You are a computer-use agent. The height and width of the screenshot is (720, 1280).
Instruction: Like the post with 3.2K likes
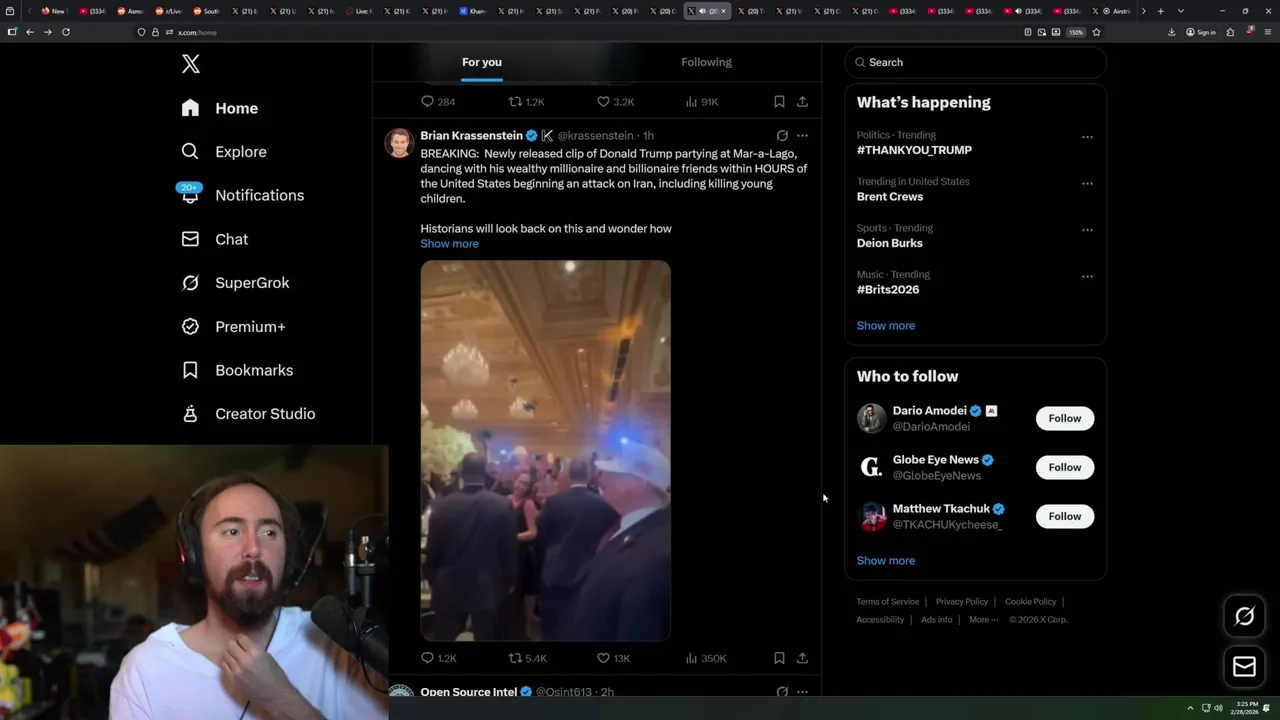click(x=616, y=102)
